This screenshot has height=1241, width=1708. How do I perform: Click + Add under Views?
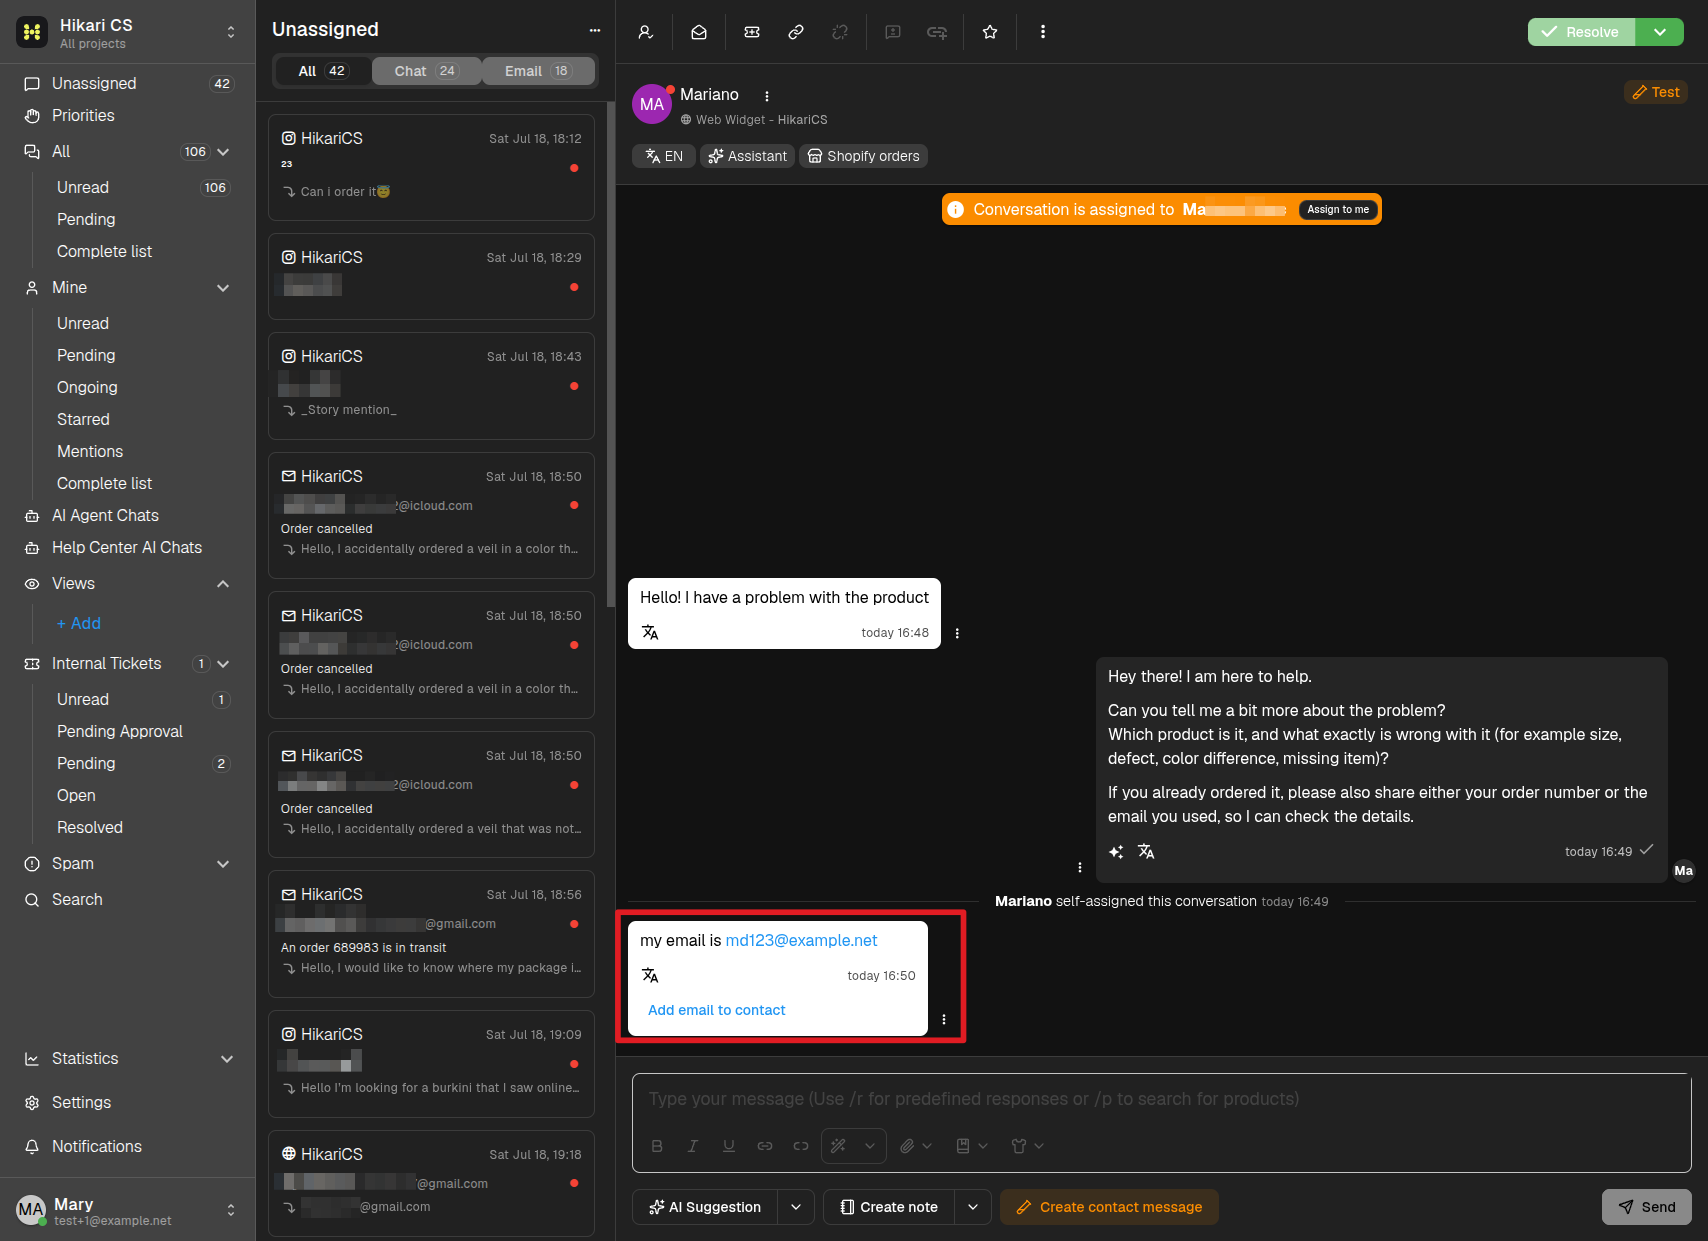click(x=79, y=624)
